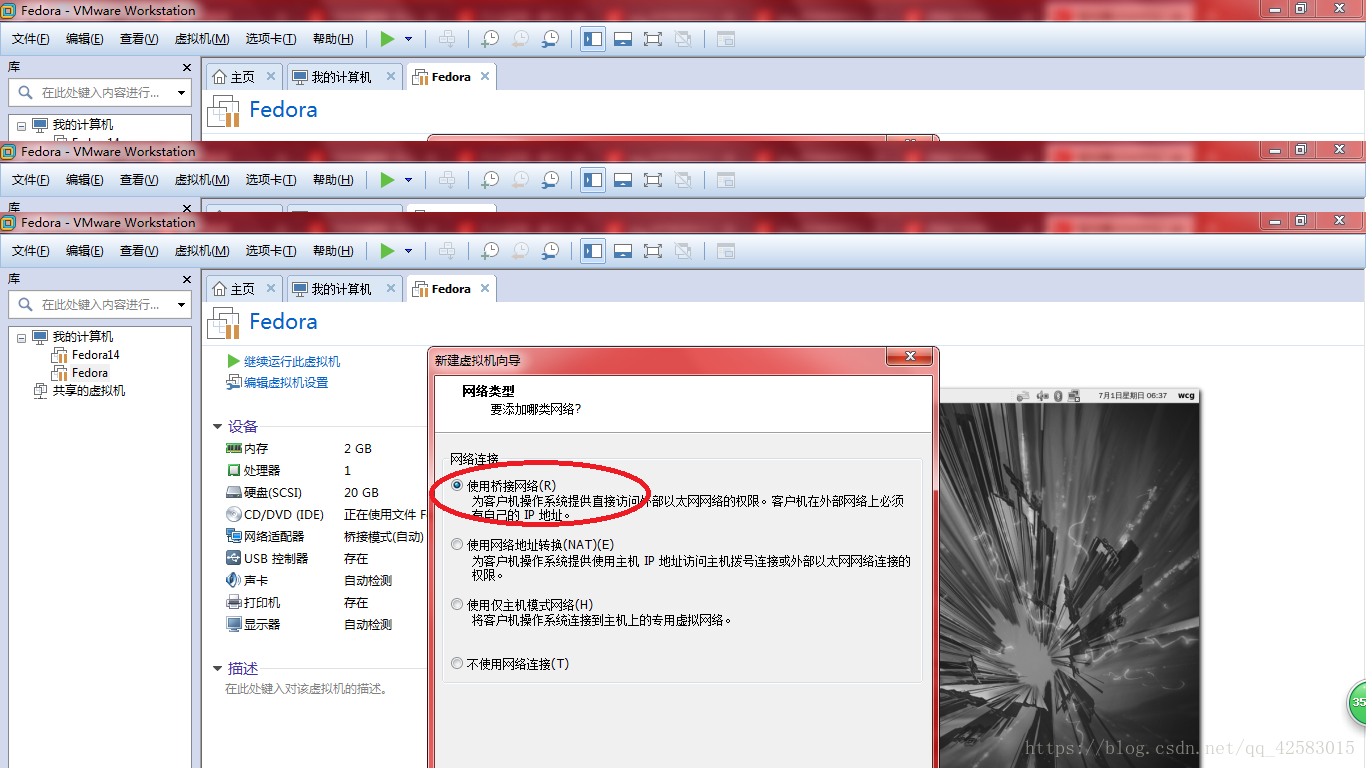The image size is (1366, 768).
Task: Open snapshot manager icon in frontmost window toolbar
Action: pos(551,250)
